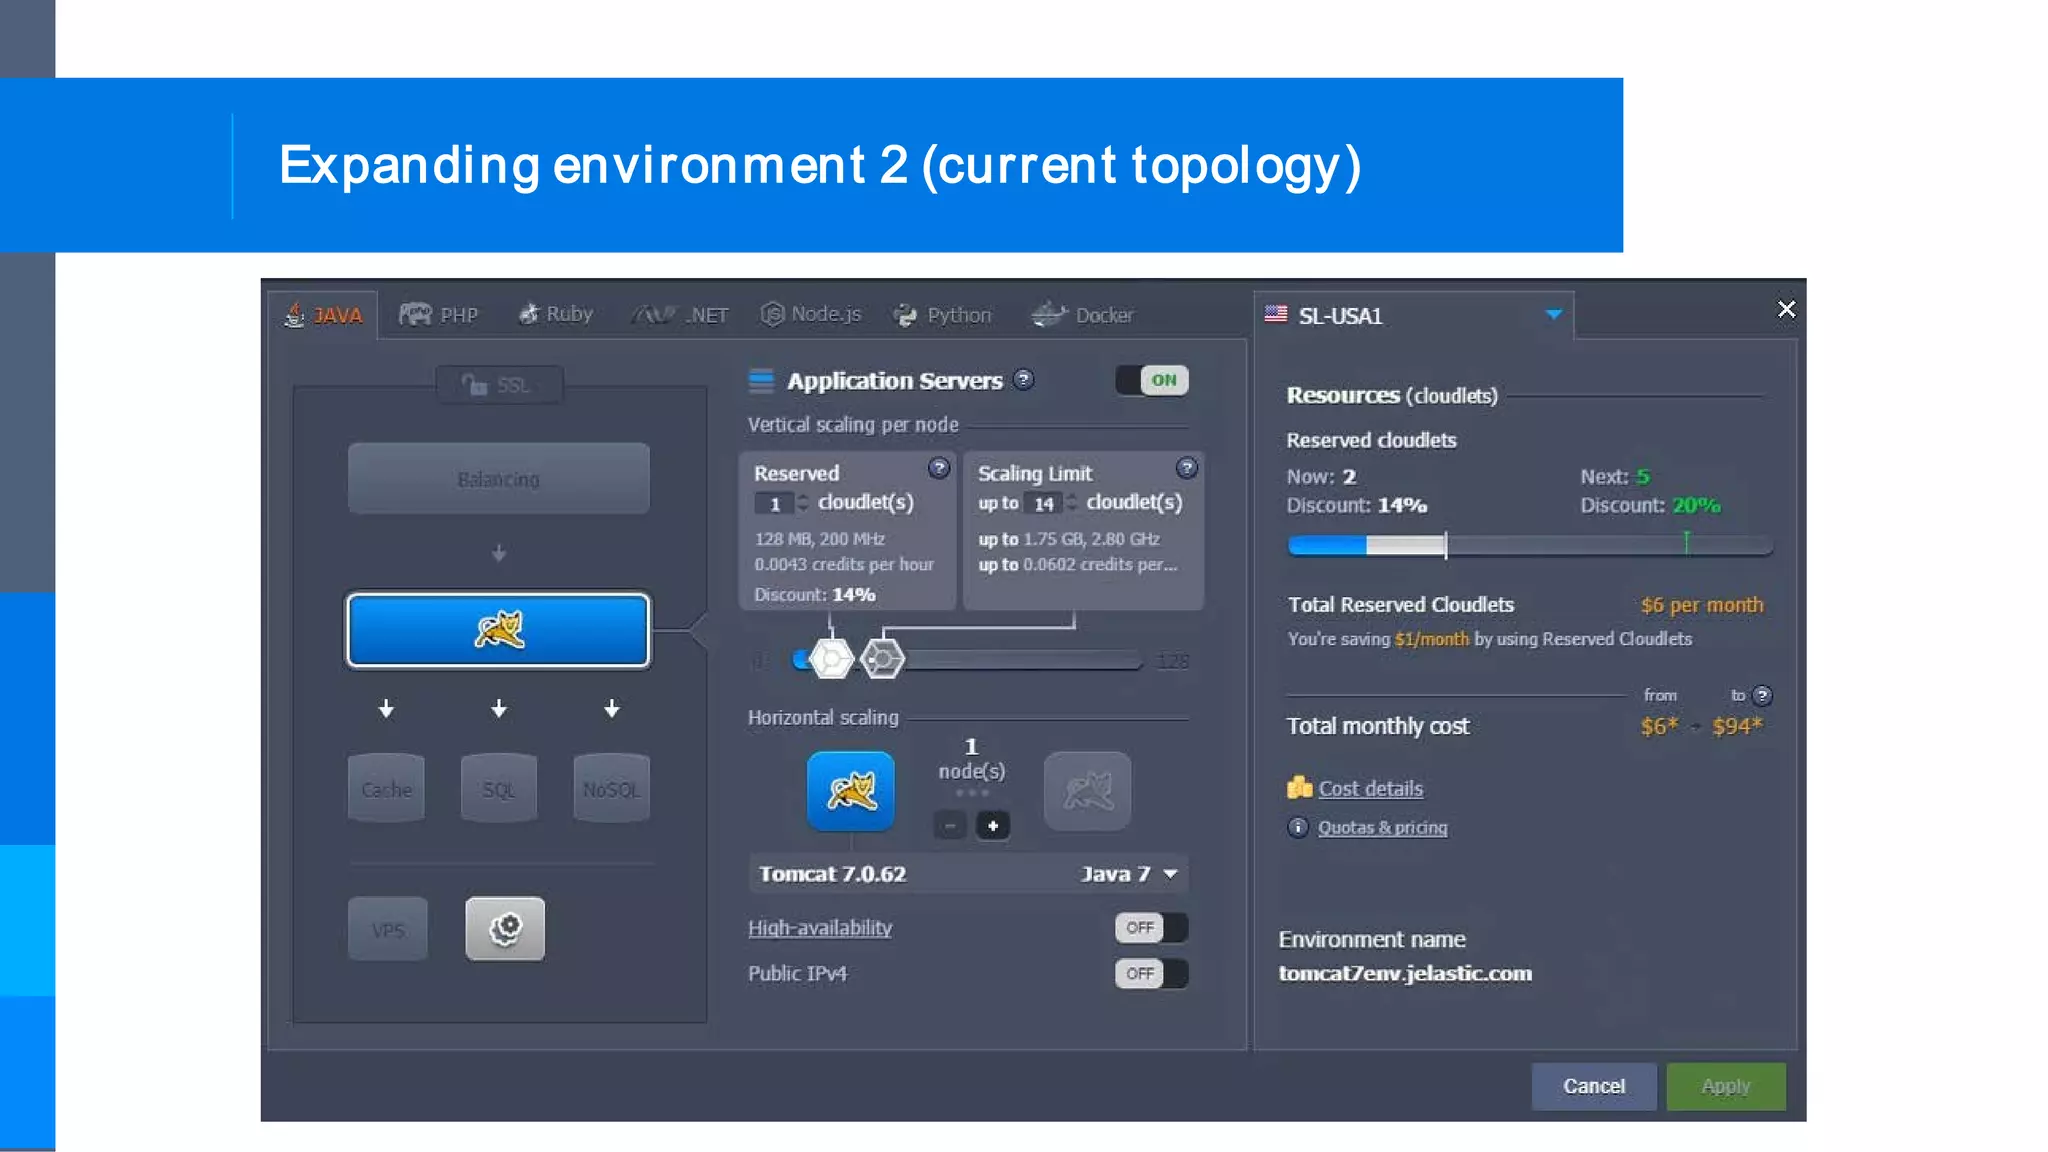Turn off the Application Servers switch
2048x1152 pixels.
tap(1152, 380)
